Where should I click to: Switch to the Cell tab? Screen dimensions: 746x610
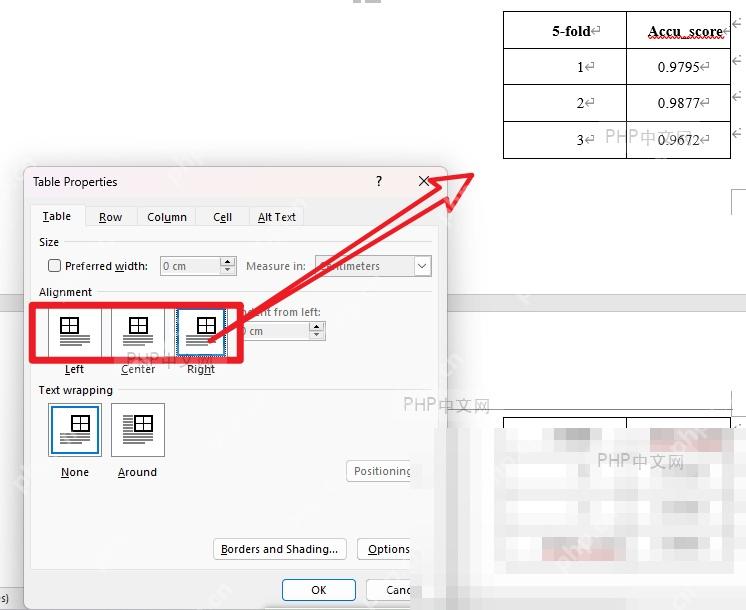coord(223,217)
